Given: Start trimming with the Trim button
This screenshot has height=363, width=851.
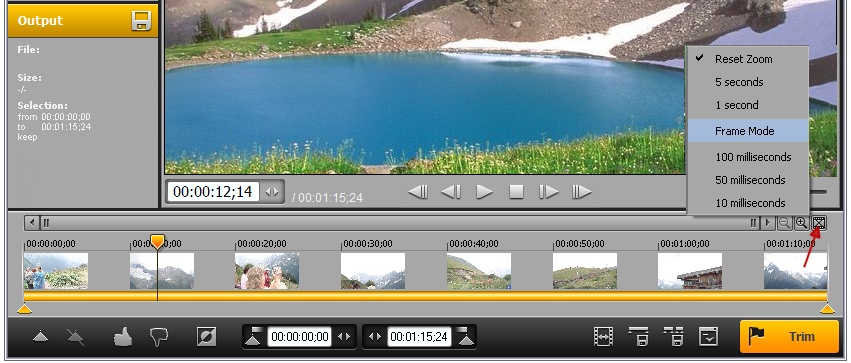Looking at the screenshot, I should pyautogui.click(x=789, y=336).
